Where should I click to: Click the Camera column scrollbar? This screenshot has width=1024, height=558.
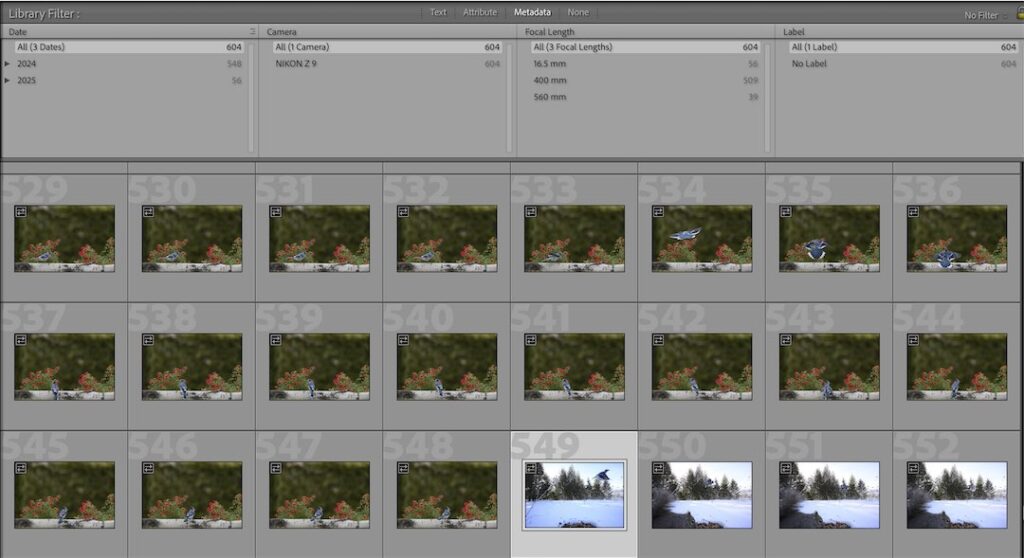[509, 97]
